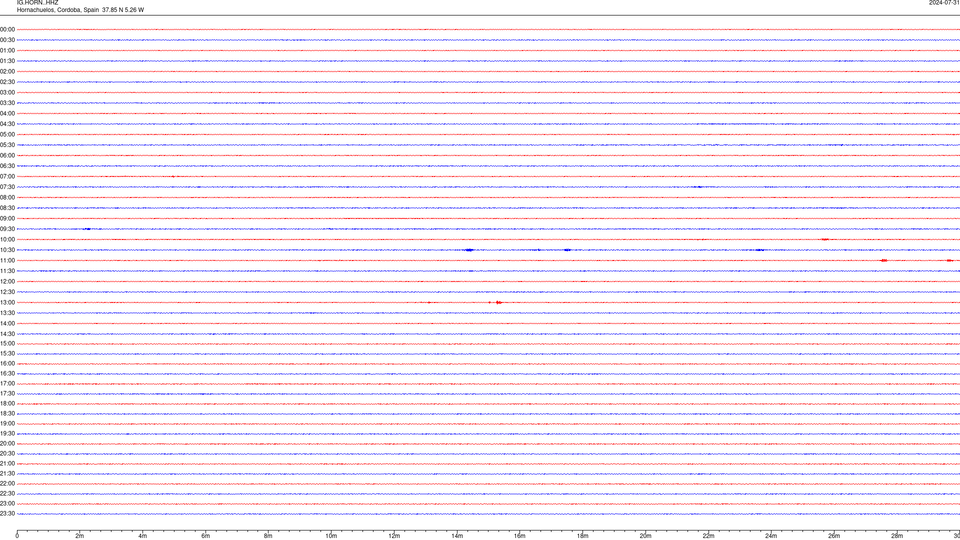This screenshot has width=960, height=540.
Task: Click the blue burst on 09:30 trace
Action: click(x=87, y=229)
